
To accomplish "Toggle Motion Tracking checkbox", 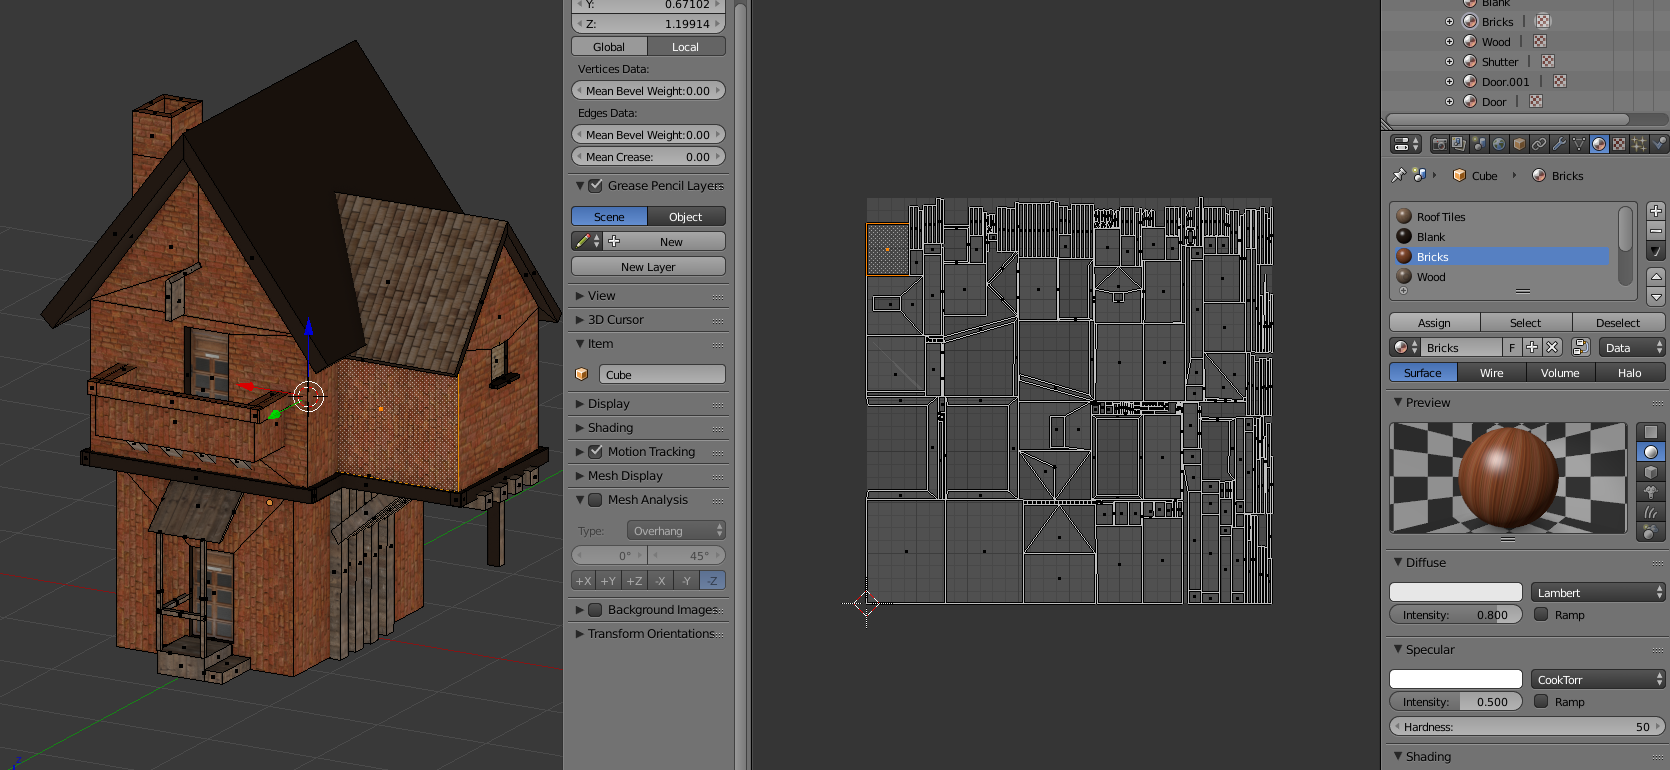I will [595, 451].
